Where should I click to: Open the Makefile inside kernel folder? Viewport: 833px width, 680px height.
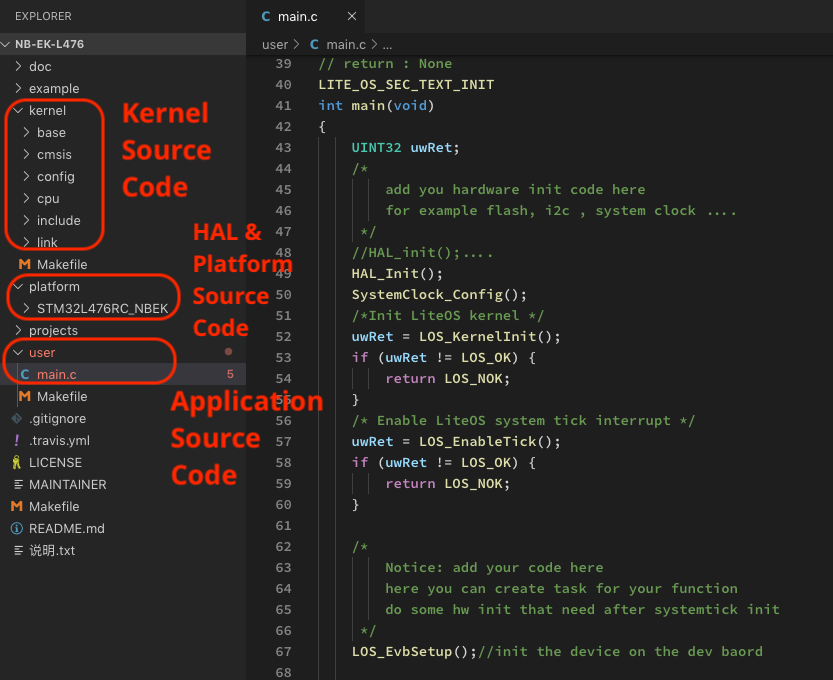62,265
